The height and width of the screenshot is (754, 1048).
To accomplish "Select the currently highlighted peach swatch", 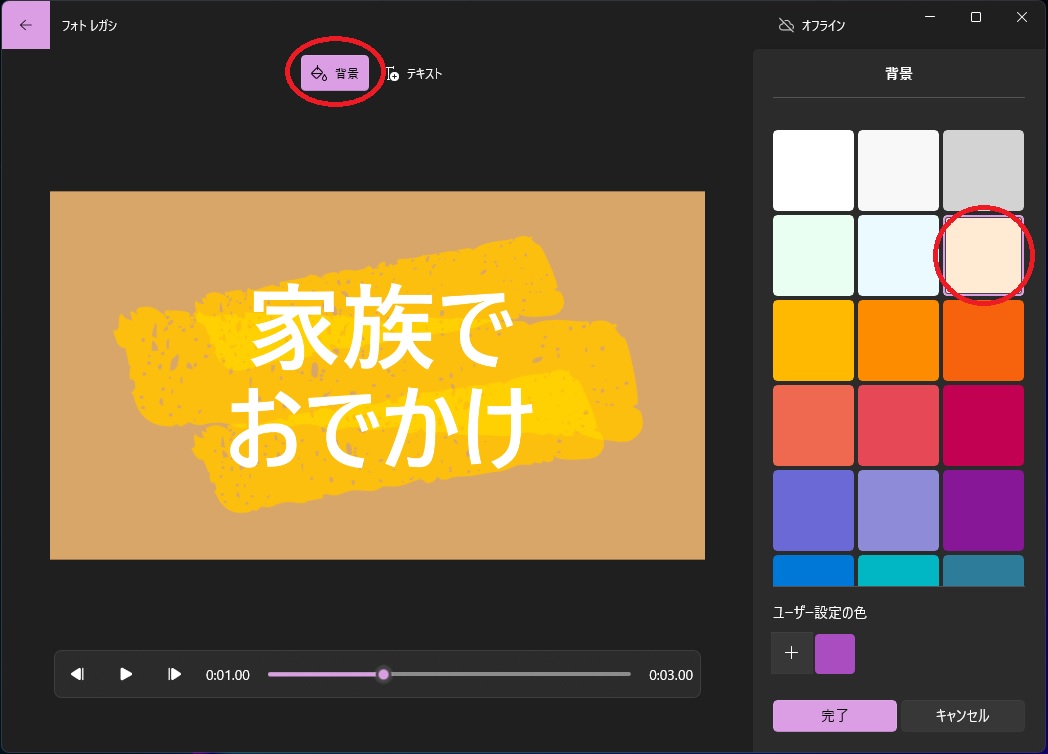I will click(983, 255).
